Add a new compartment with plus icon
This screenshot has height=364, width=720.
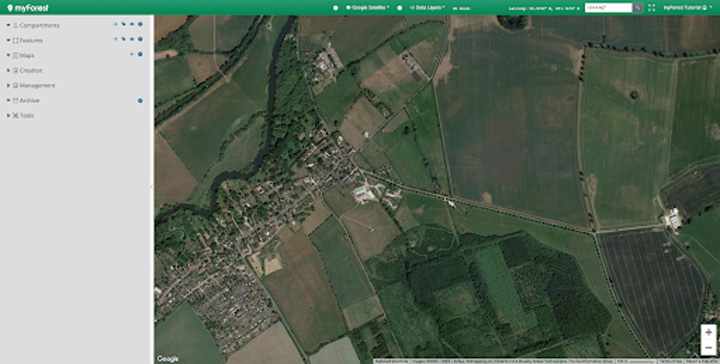(115, 24)
